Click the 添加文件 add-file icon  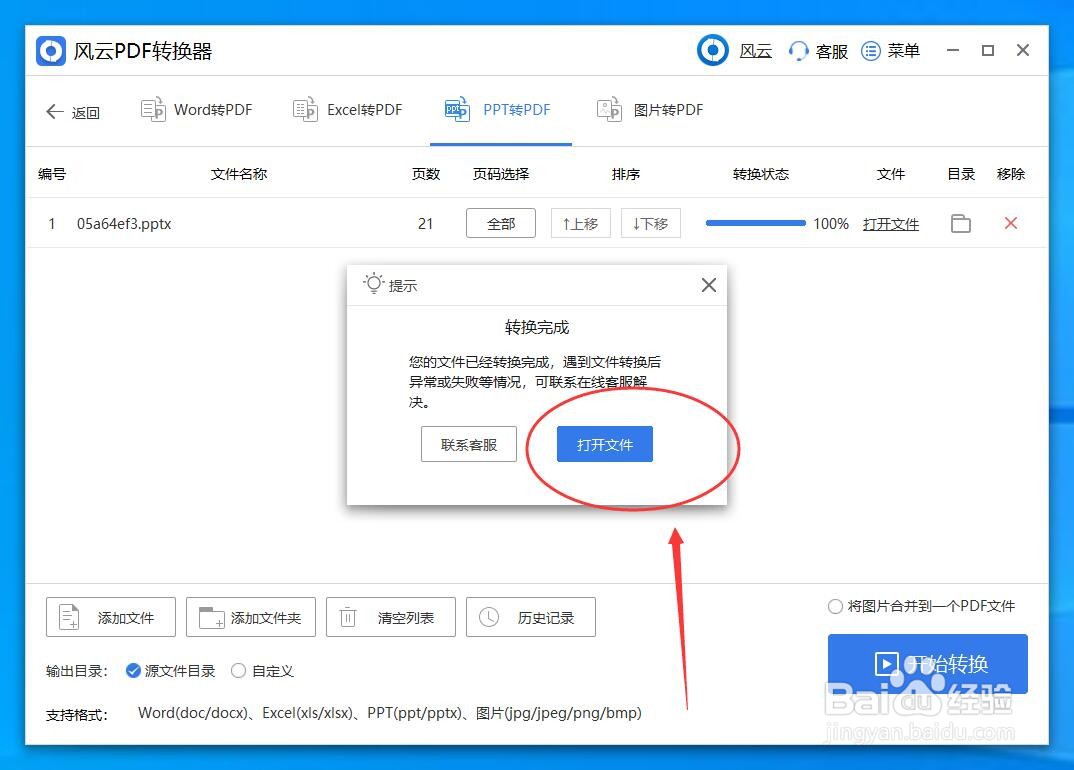67,617
